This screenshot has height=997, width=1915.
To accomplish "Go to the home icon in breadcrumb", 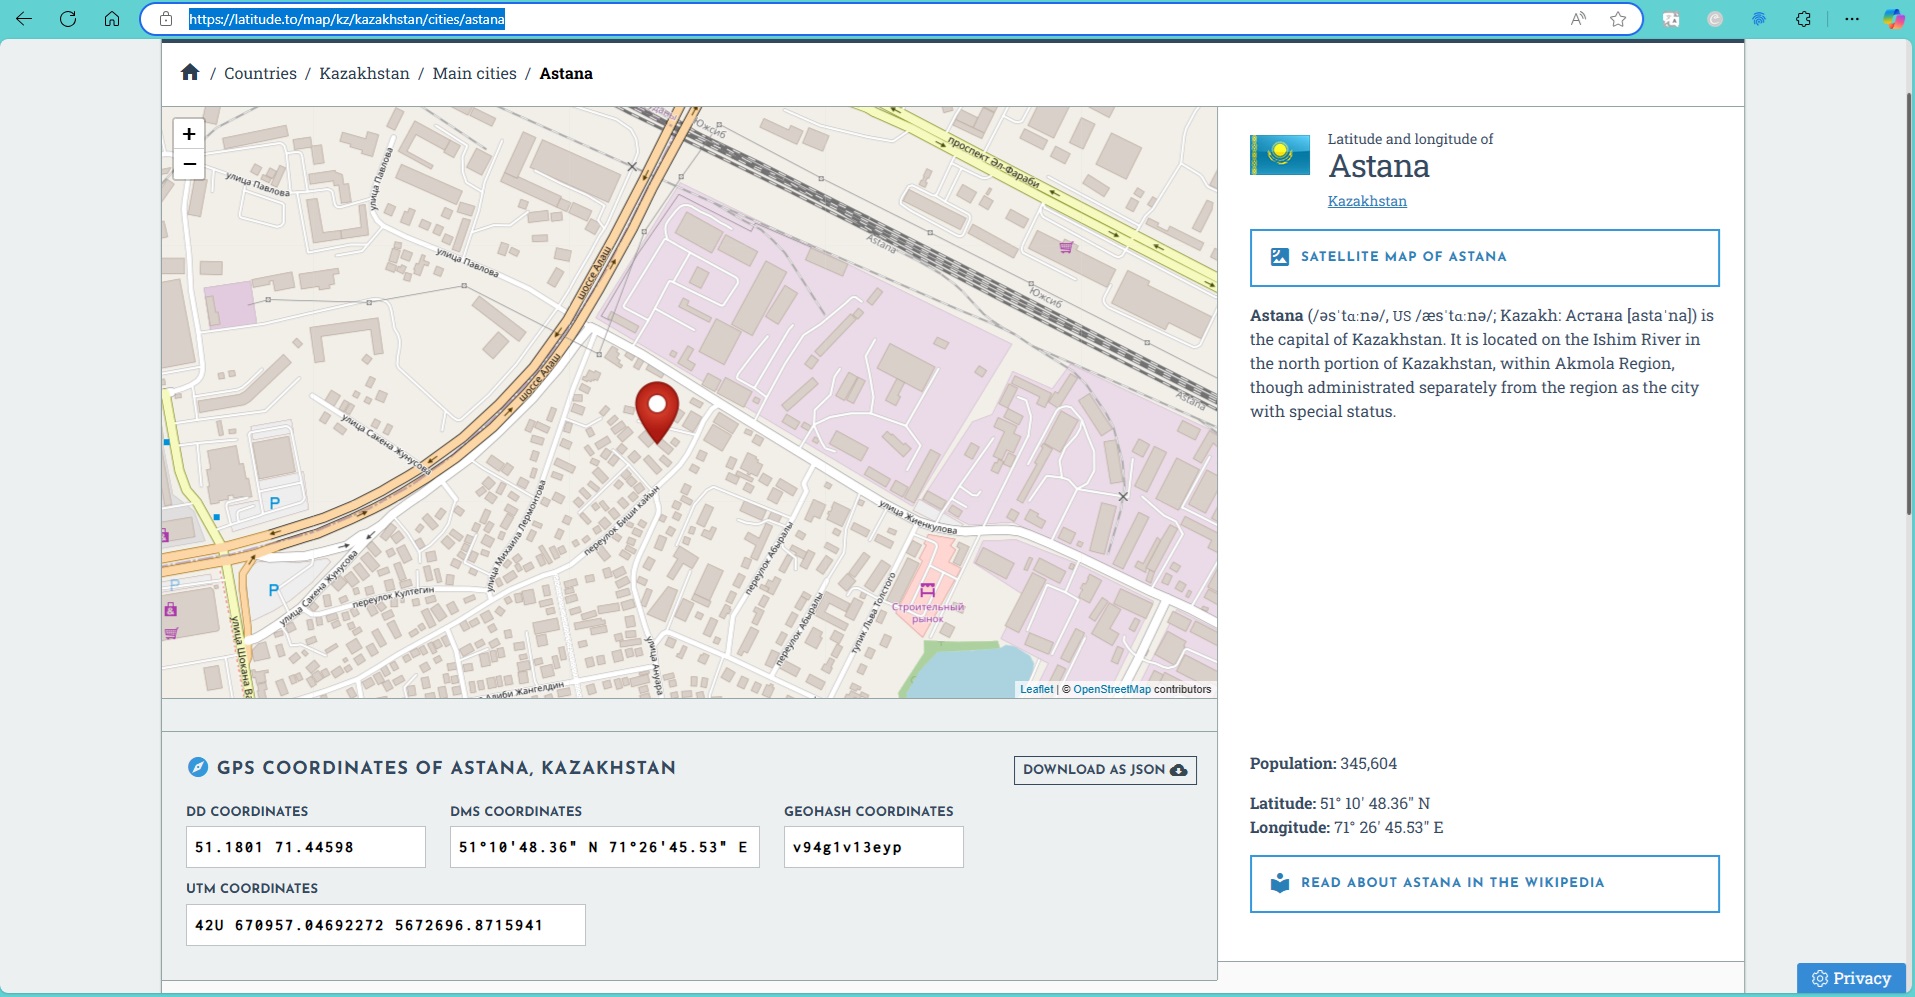I will click(190, 73).
